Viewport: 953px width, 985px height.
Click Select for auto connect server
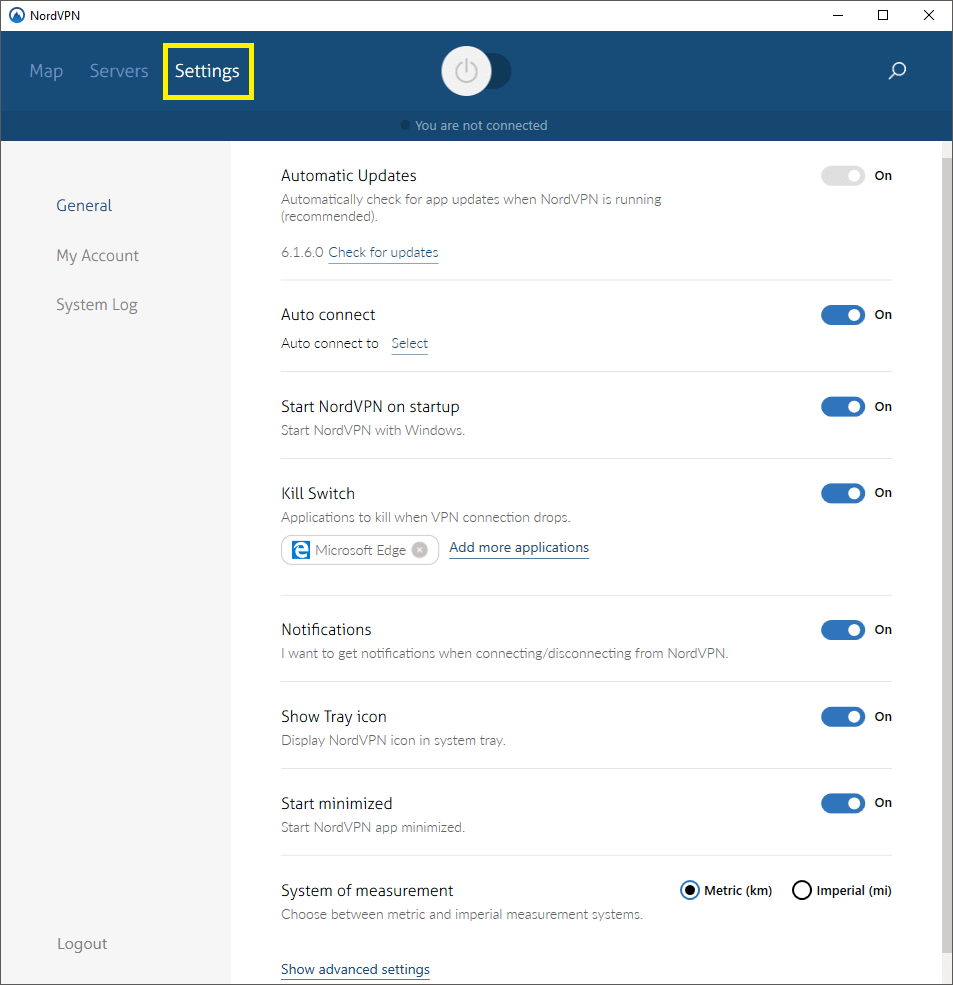[410, 344]
